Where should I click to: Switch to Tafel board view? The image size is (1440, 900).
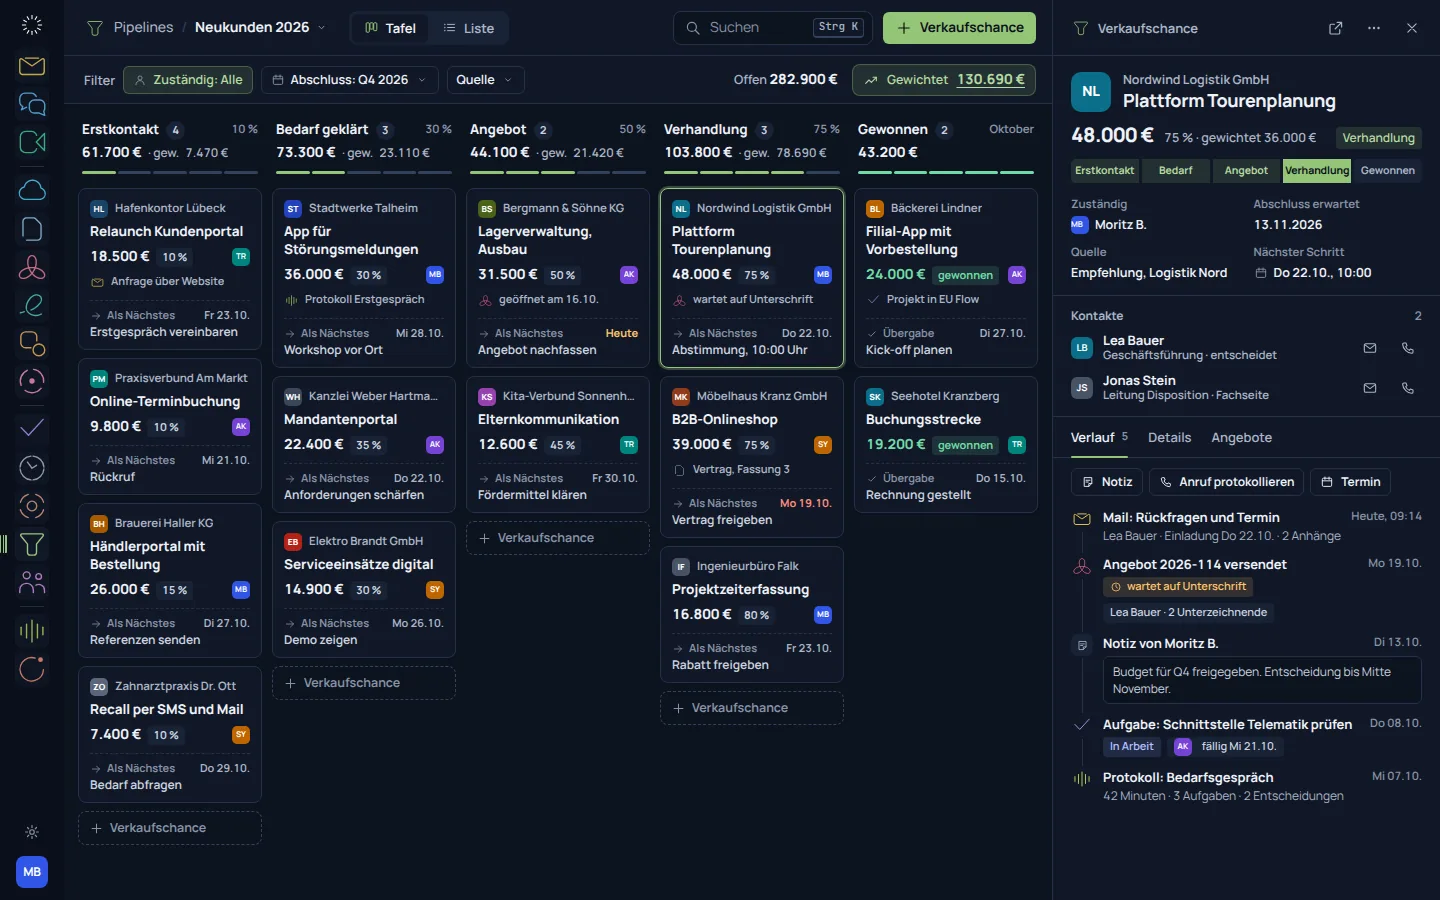click(x=390, y=28)
